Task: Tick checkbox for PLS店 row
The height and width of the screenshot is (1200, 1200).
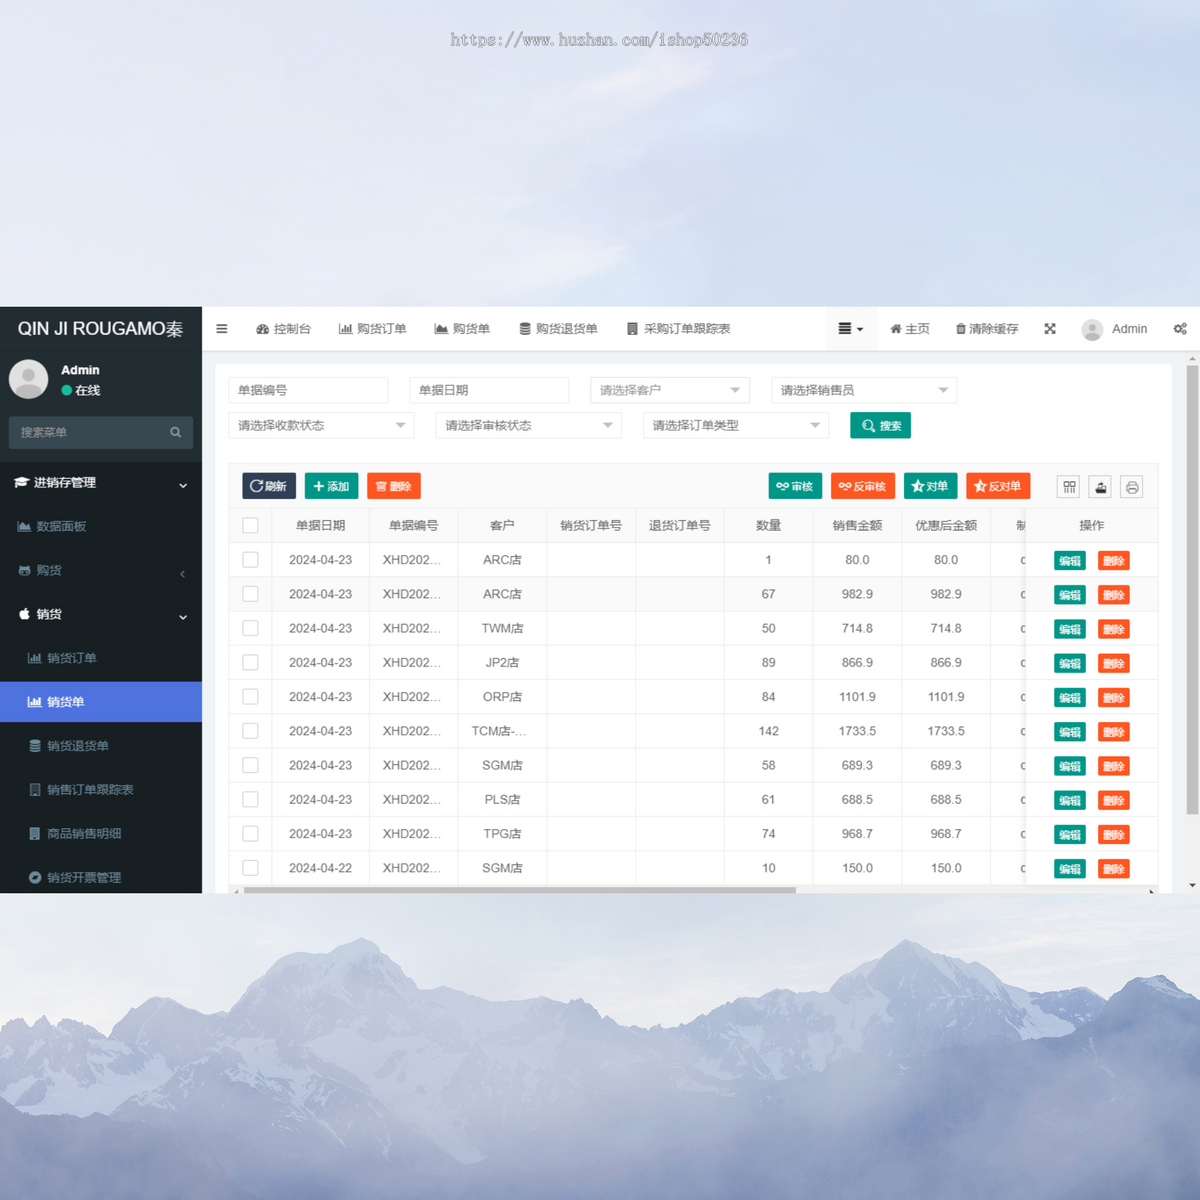Action: 250,800
